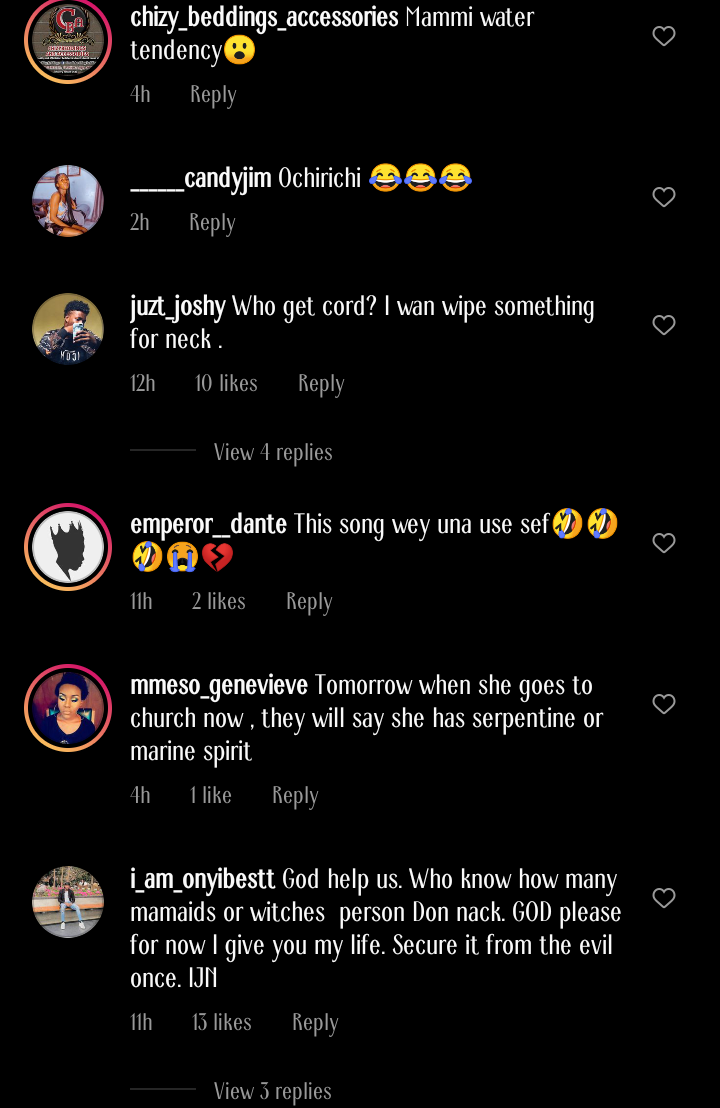Open _____candyjim's profile photo
Image resolution: width=720 pixels, height=1108 pixels.
click(x=68, y=201)
